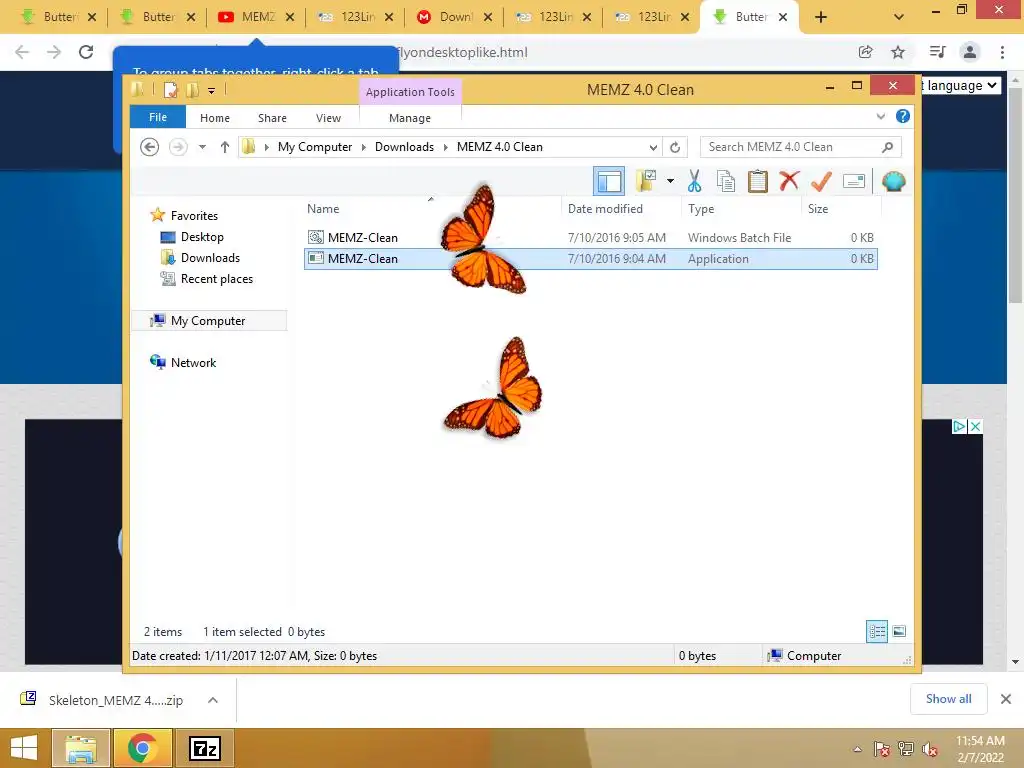Screen dimensions: 1024x768
Task: Select the MEMZ-Clean Application file
Action: [590, 259]
